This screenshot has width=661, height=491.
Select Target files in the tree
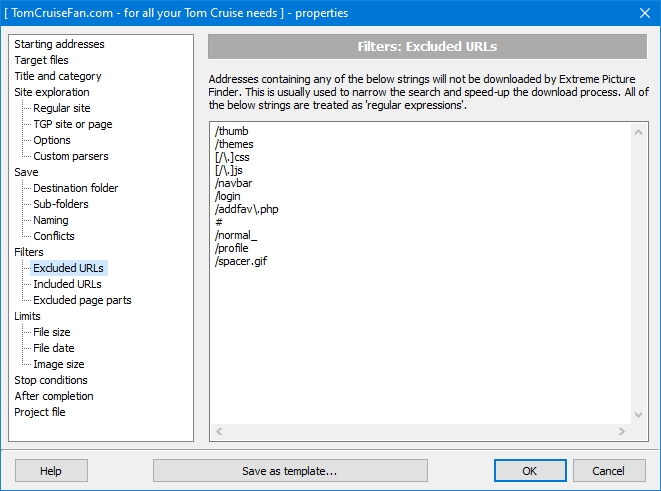[41, 60]
